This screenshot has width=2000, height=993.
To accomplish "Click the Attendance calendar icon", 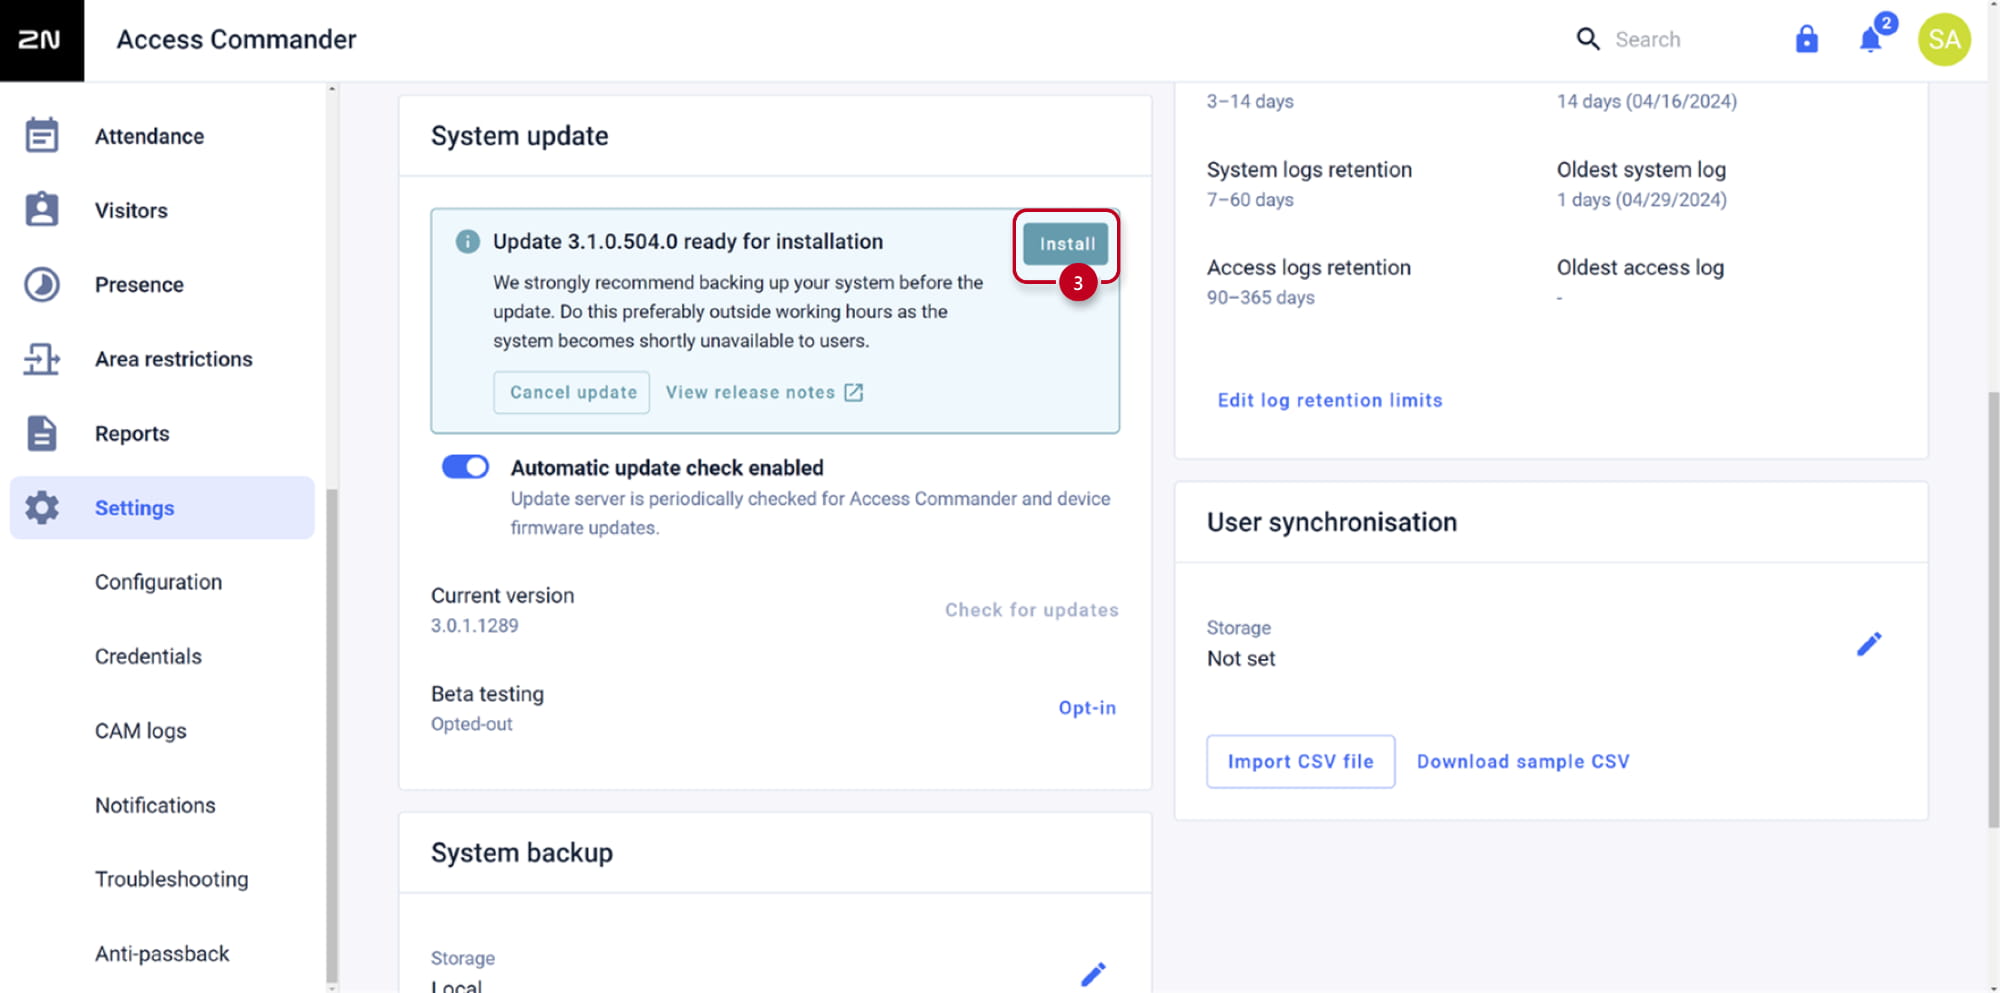I will [x=42, y=135].
